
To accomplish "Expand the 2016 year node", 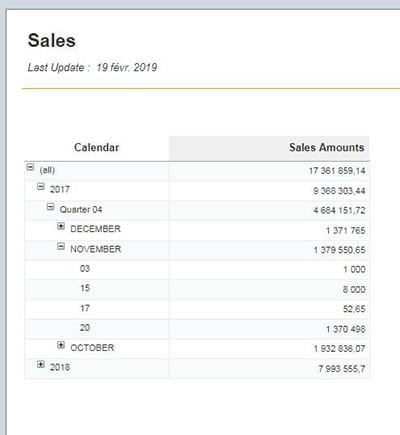I will coord(41,364).
